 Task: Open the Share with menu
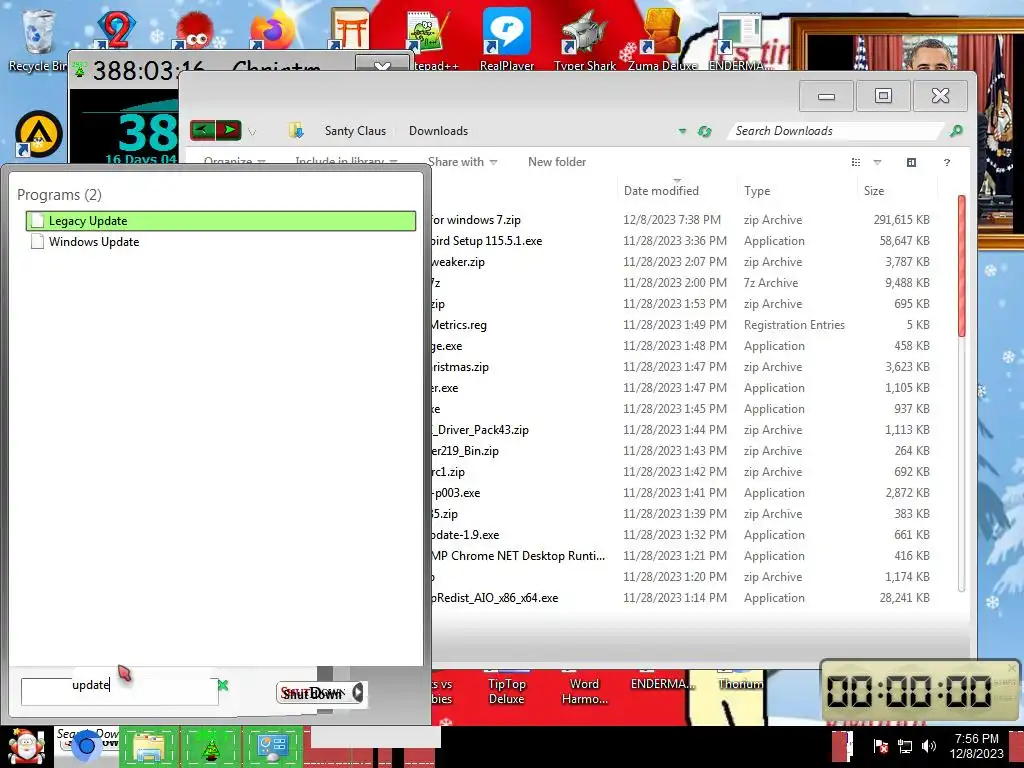click(462, 162)
